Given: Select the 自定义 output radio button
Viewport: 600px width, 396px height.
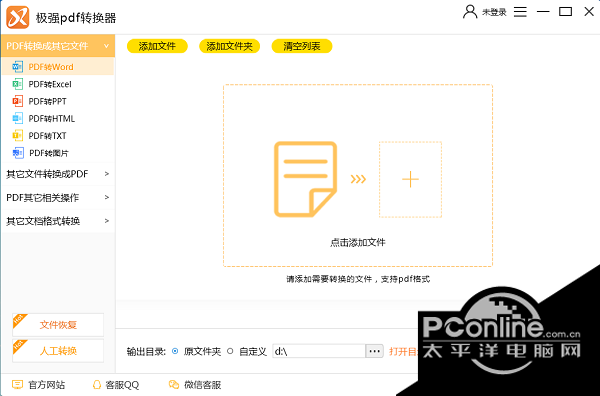Looking at the screenshot, I should click(x=230, y=351).
